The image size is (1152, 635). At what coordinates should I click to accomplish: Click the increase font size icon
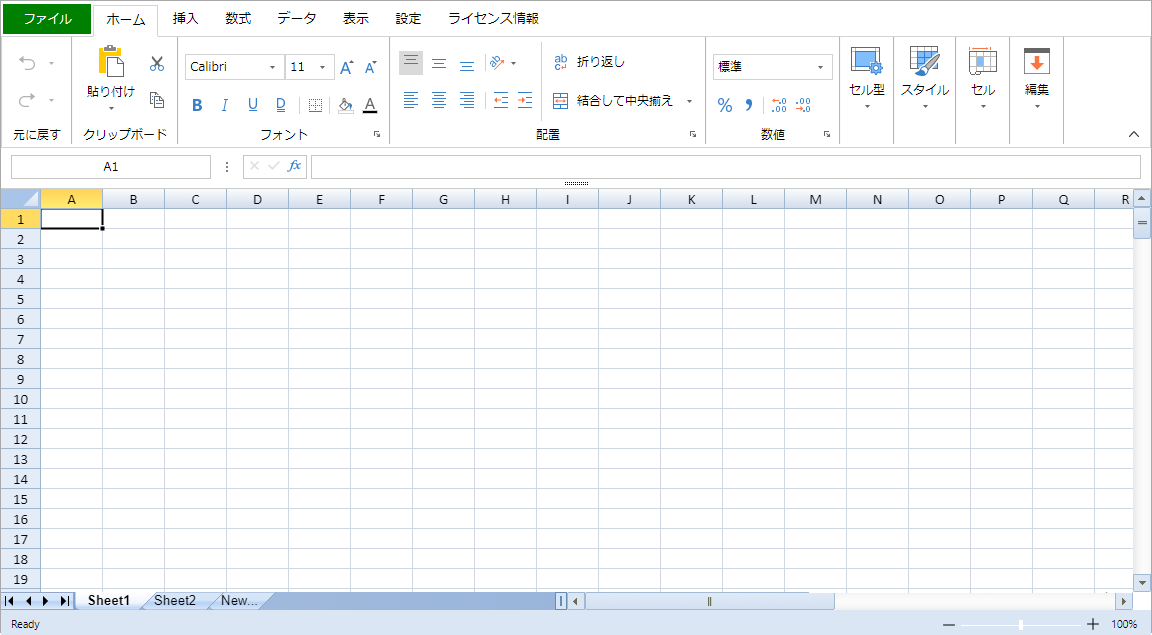point(346,67)
